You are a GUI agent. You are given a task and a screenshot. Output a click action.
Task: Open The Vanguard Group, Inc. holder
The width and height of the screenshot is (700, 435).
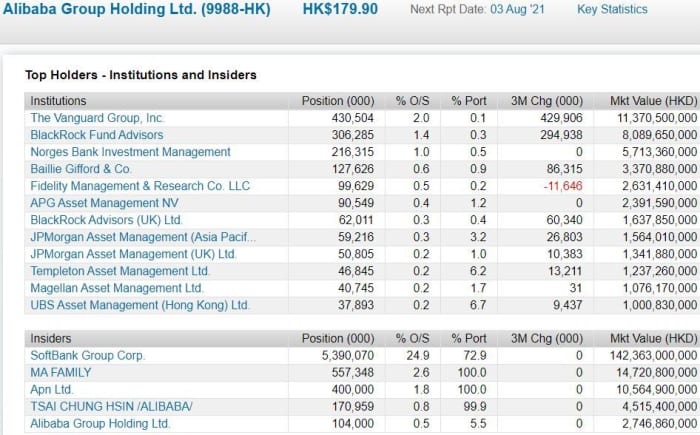pos(97,118)
